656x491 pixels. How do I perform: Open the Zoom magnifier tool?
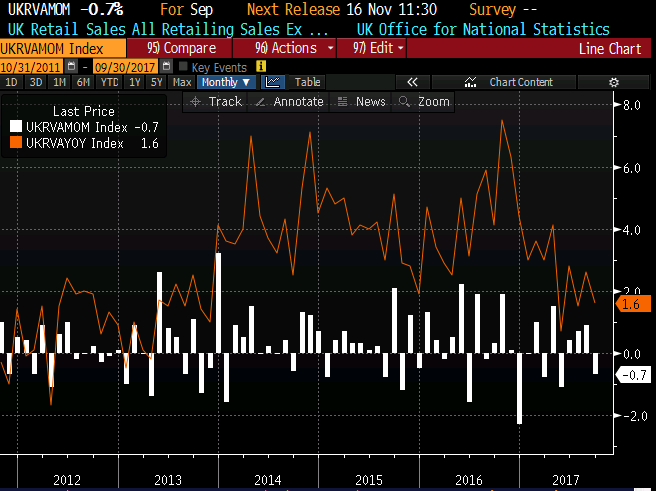click(x=425, y=102)
